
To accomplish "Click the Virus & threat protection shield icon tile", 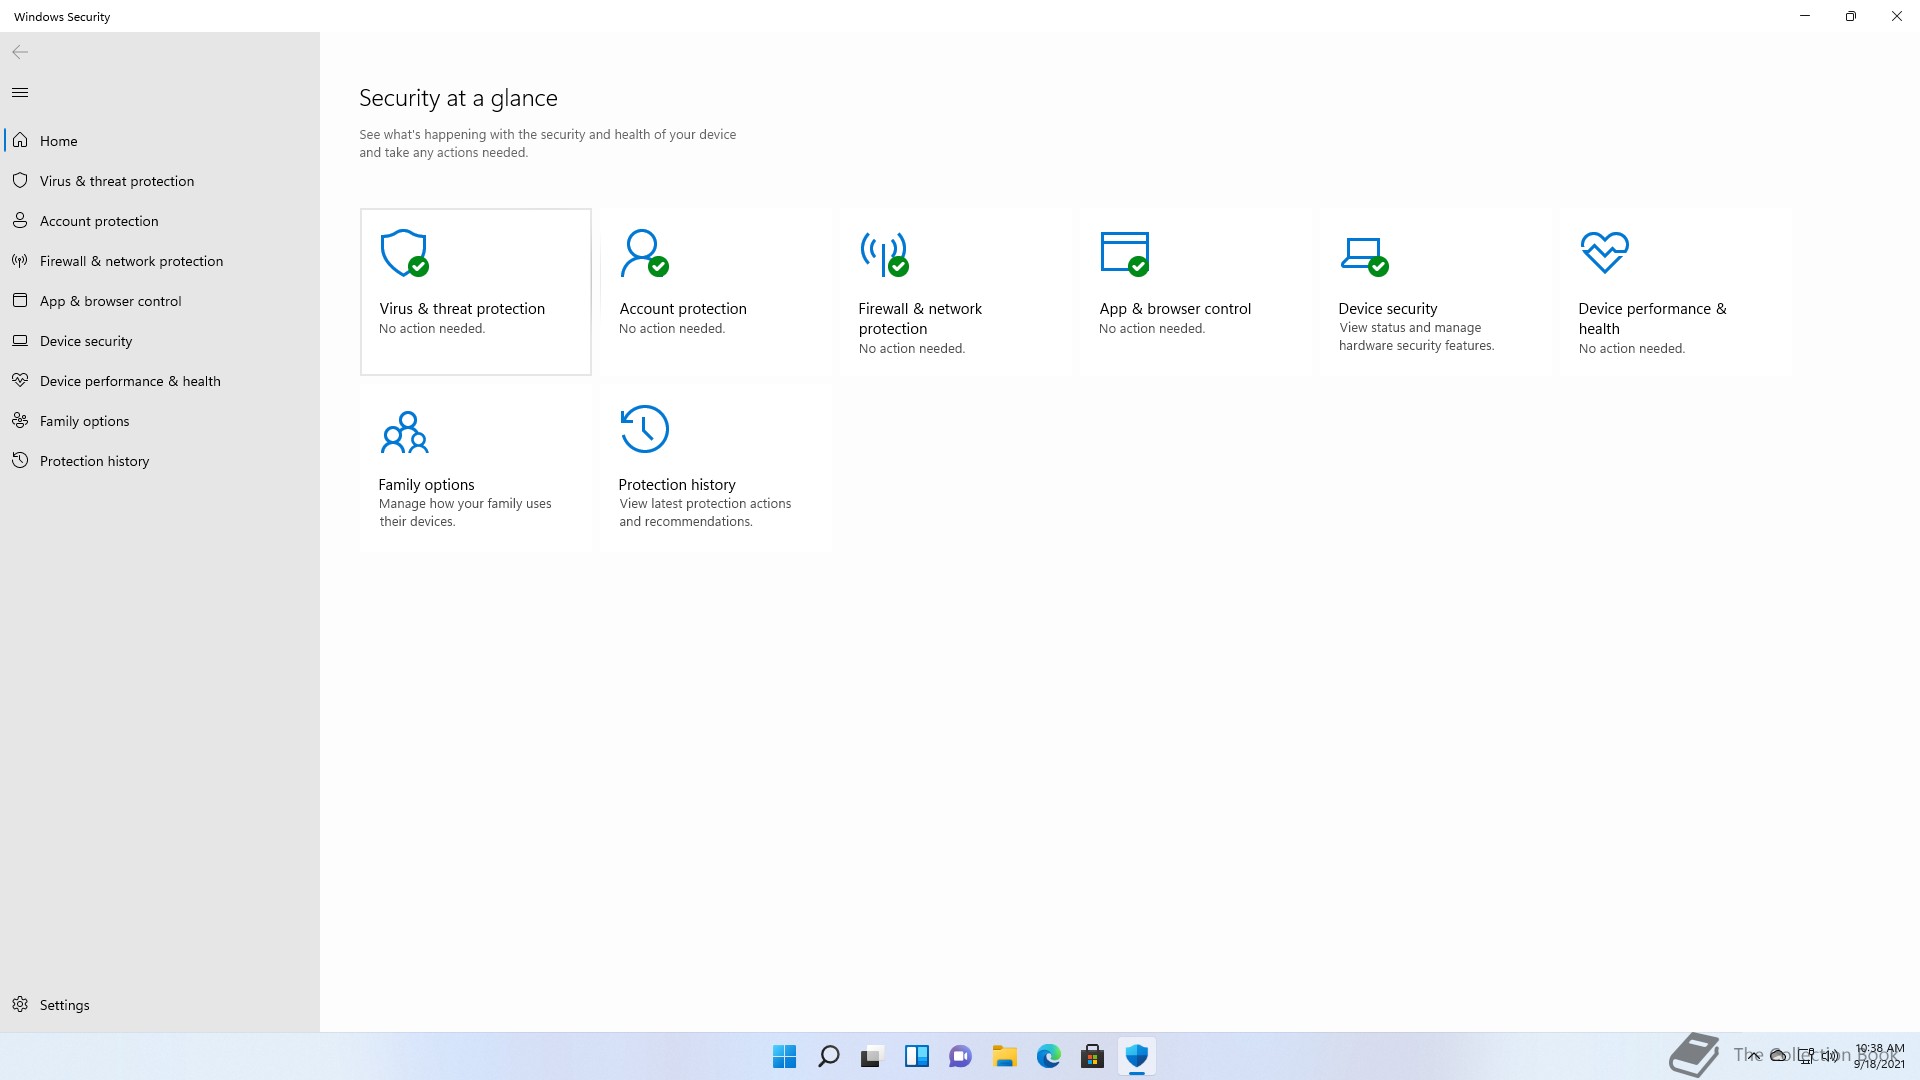I will (404, 254).
